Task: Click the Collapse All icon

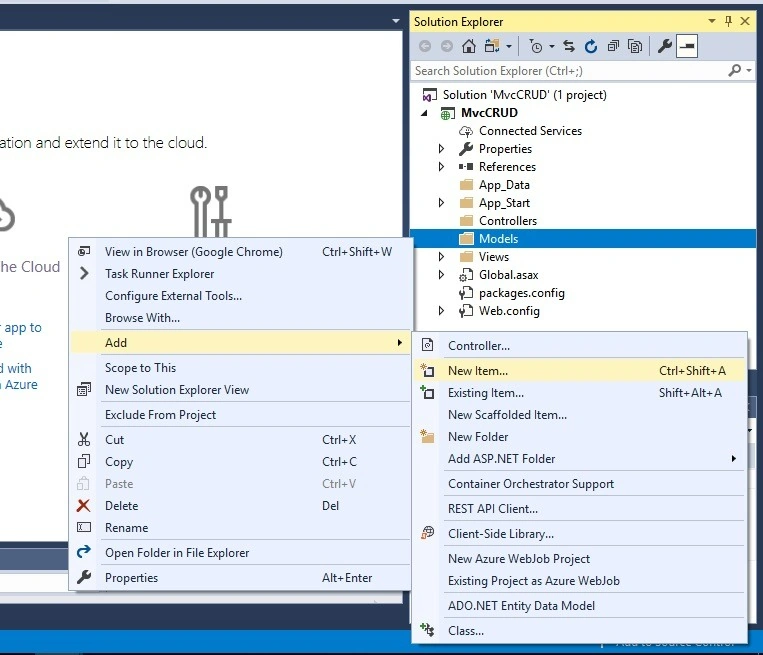Action: (613, 47)
